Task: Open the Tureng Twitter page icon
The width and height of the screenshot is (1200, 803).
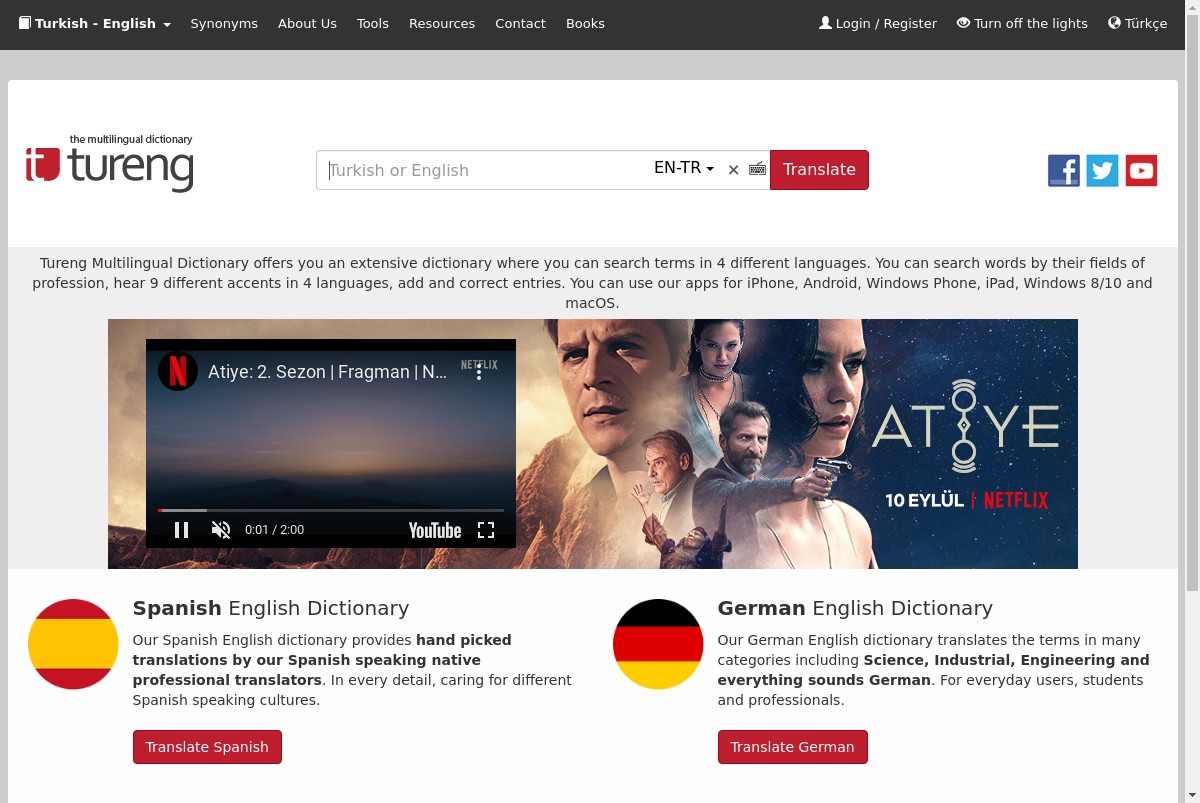Action: (1102, 171)
